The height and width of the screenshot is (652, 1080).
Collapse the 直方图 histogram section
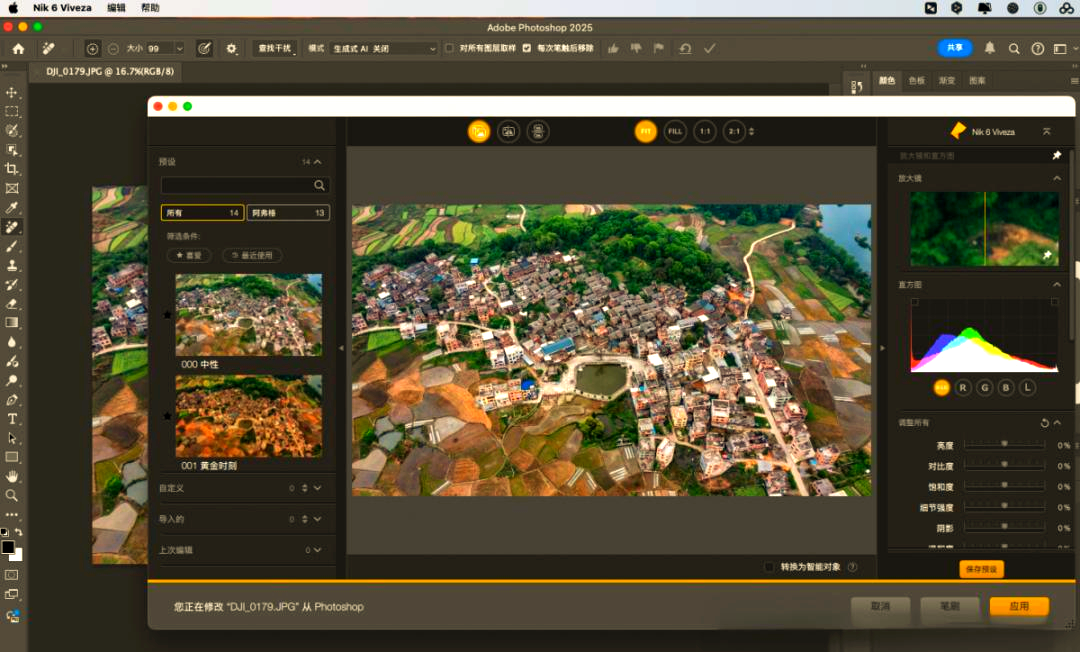(1057, 285)
